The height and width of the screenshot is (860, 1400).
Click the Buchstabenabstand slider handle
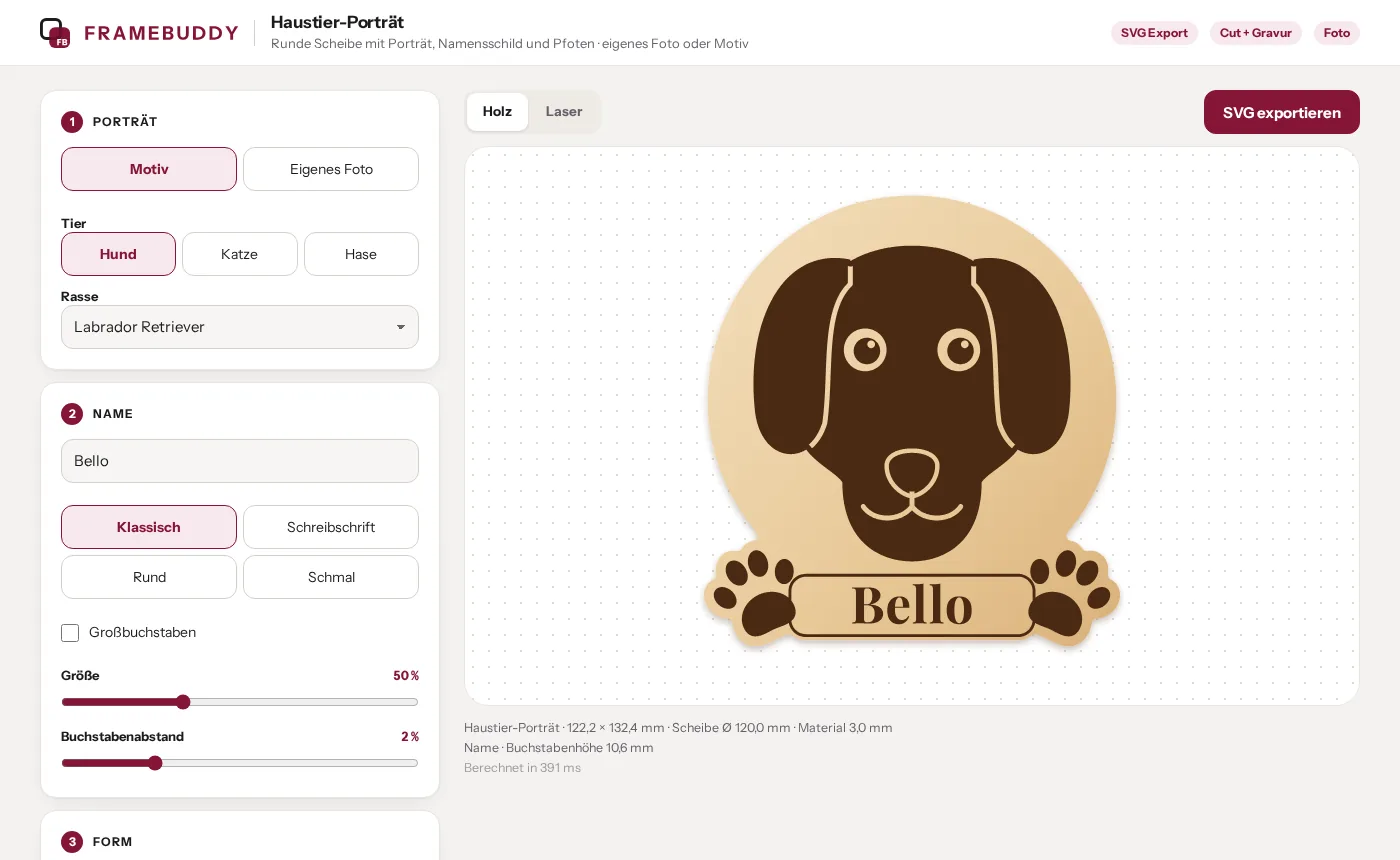tap(155, 763)
